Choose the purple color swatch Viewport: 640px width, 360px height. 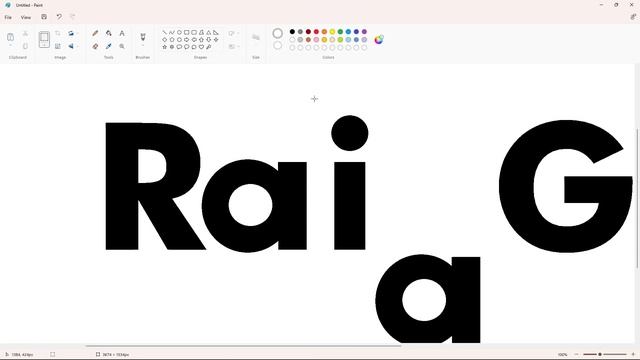click(x=364, y=32)
